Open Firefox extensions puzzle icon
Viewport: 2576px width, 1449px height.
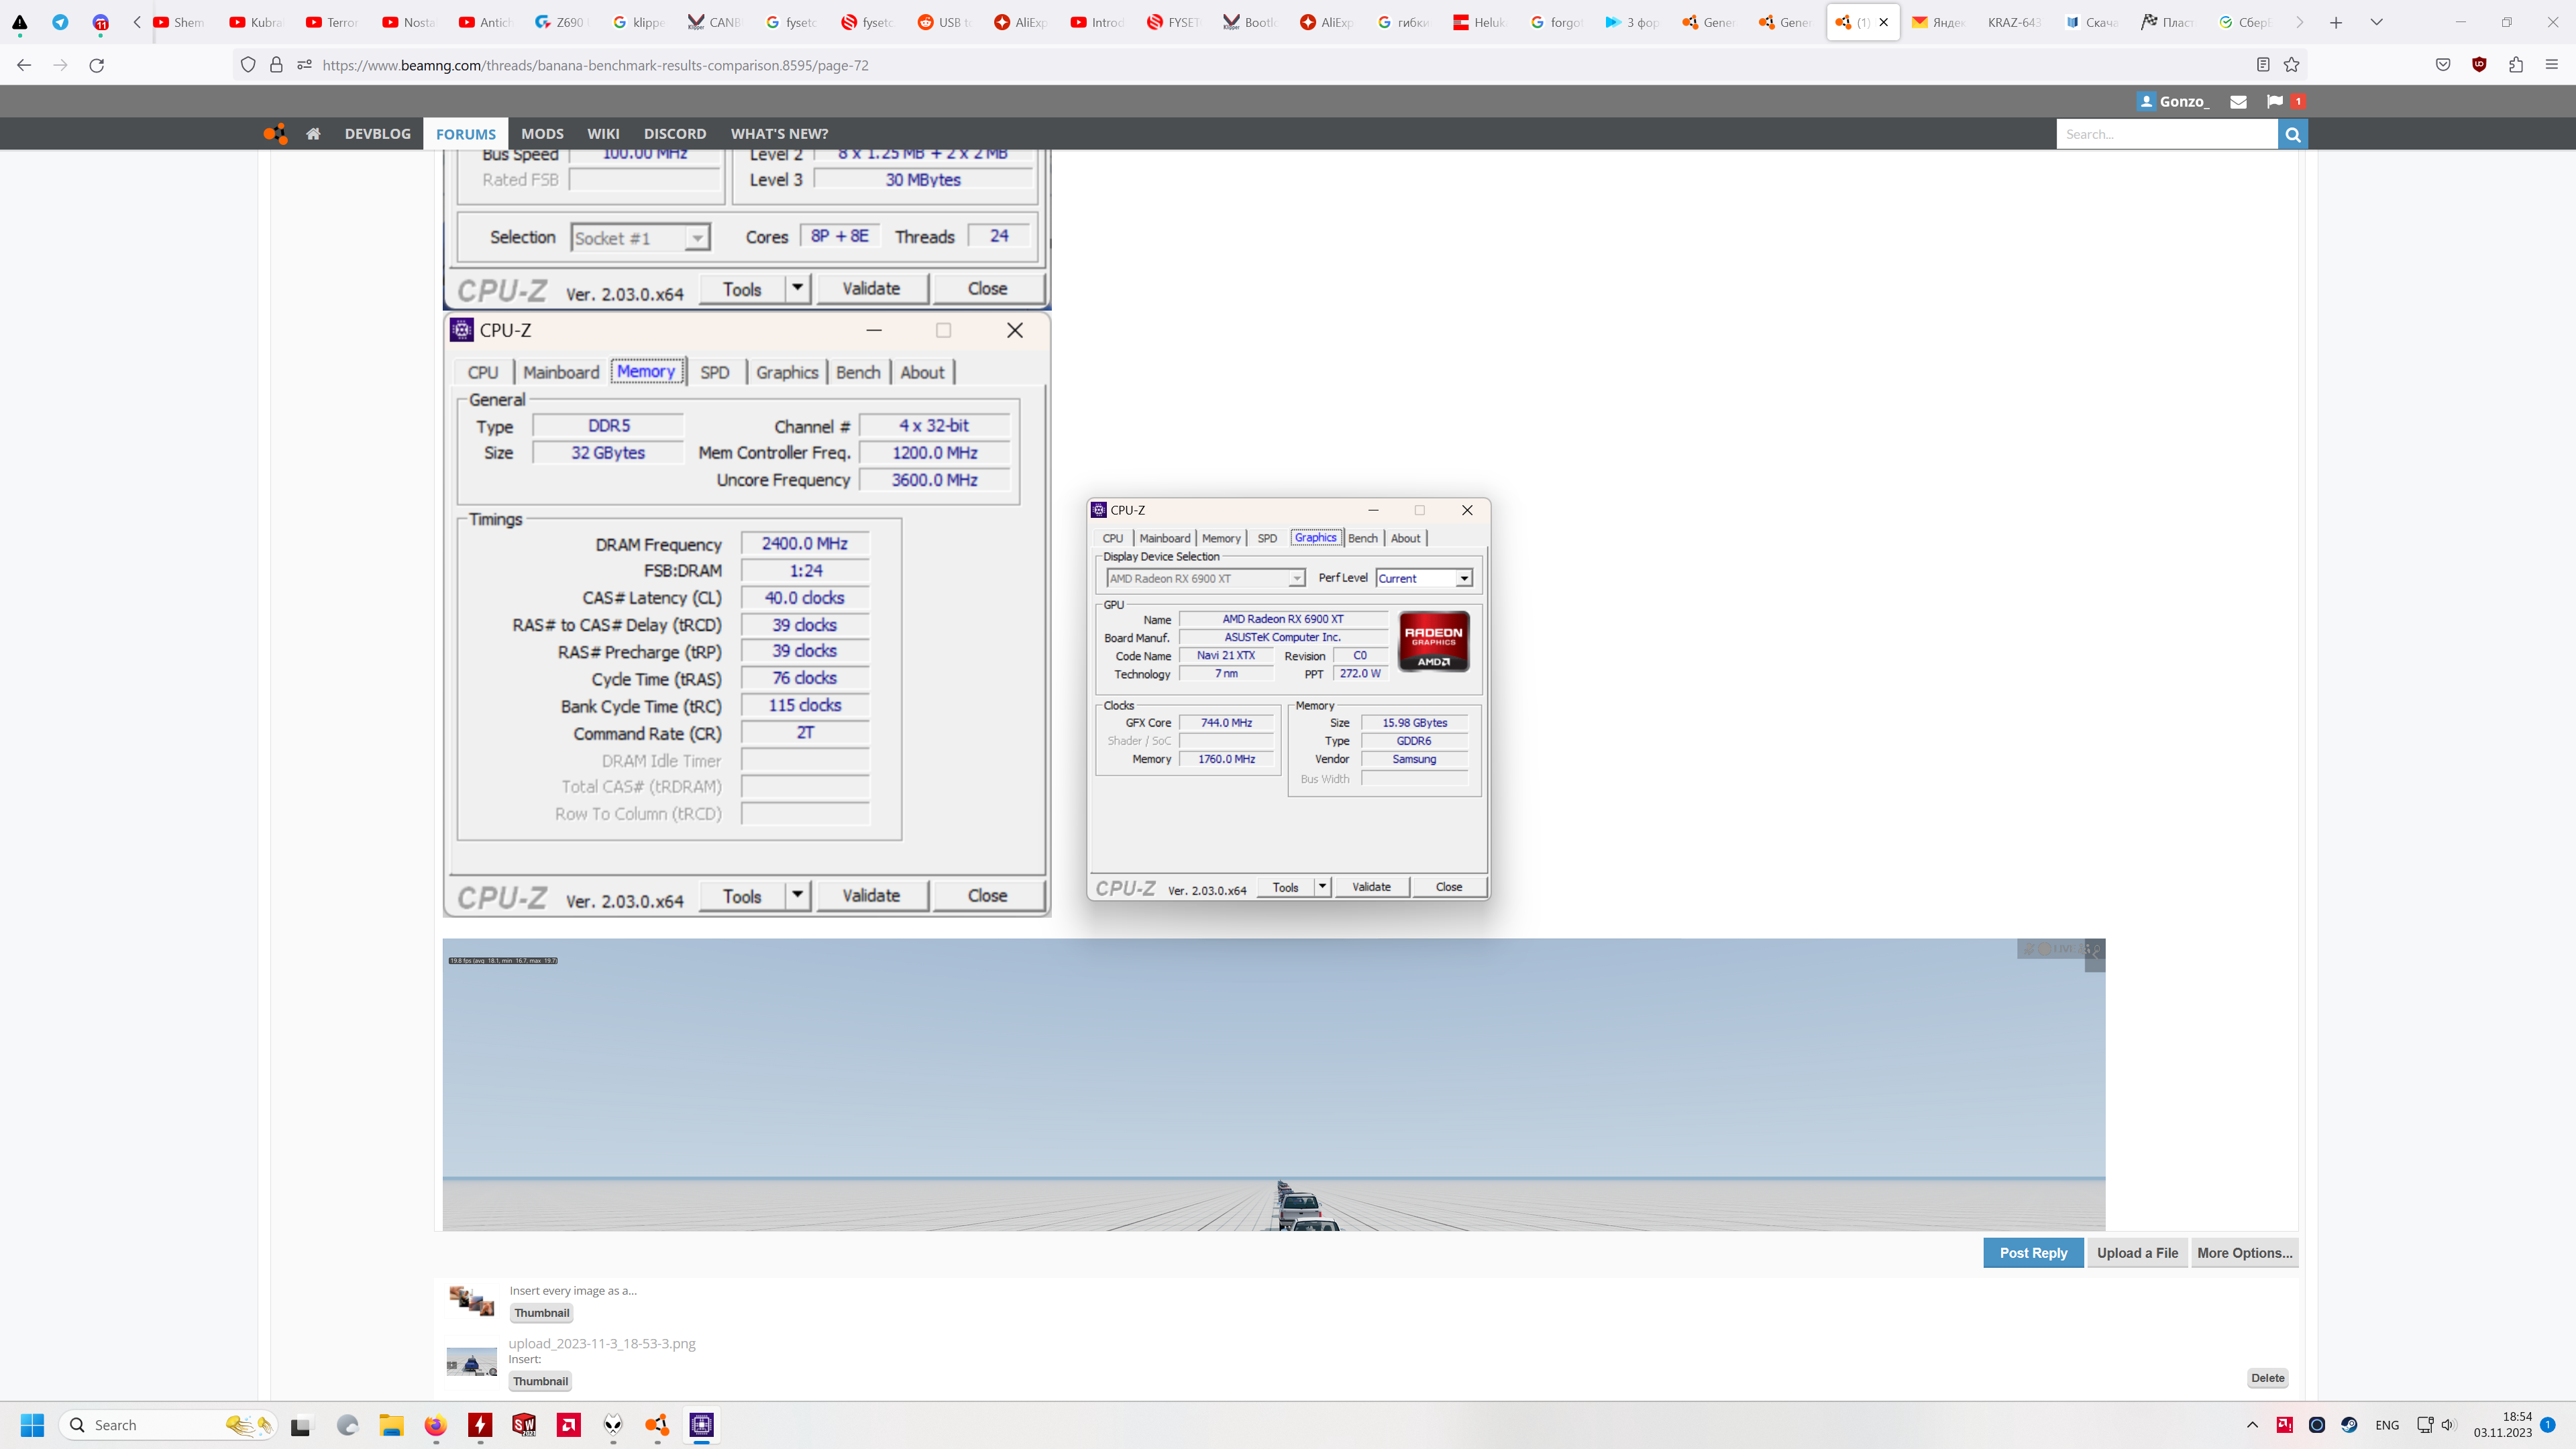pyautogui.click(x=2516, y=65)
